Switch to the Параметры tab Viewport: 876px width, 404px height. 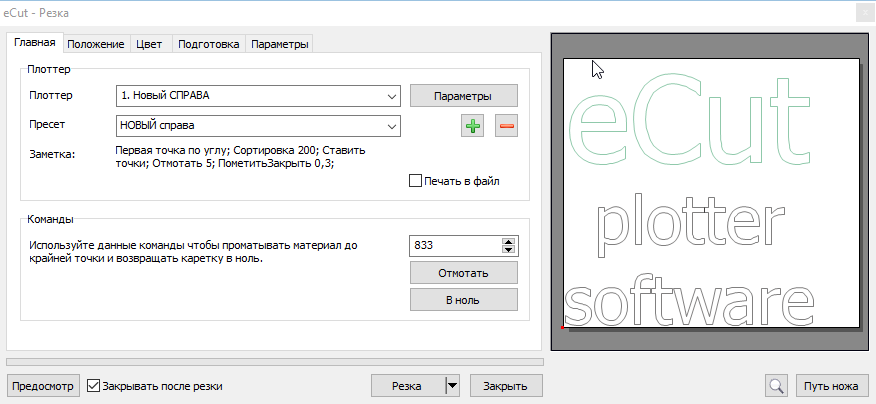(279, 44)
